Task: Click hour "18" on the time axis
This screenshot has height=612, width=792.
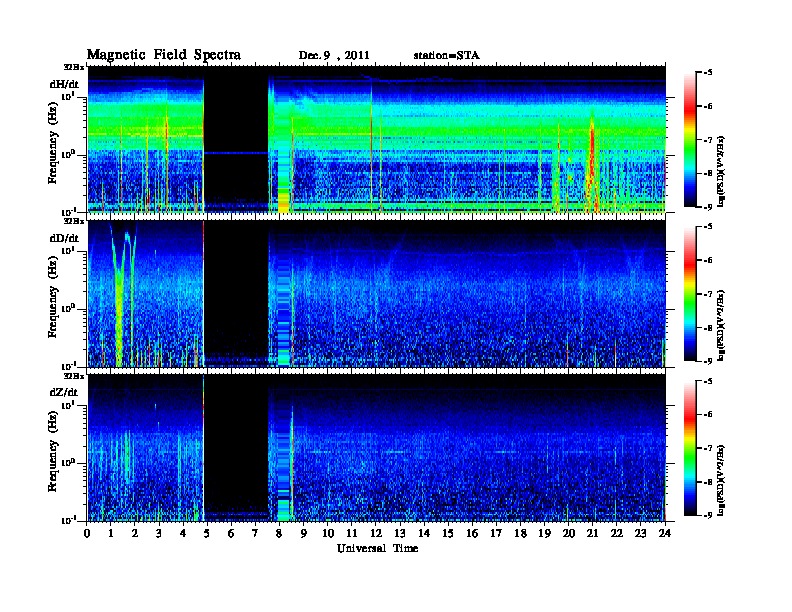Action: click(521, 533)
